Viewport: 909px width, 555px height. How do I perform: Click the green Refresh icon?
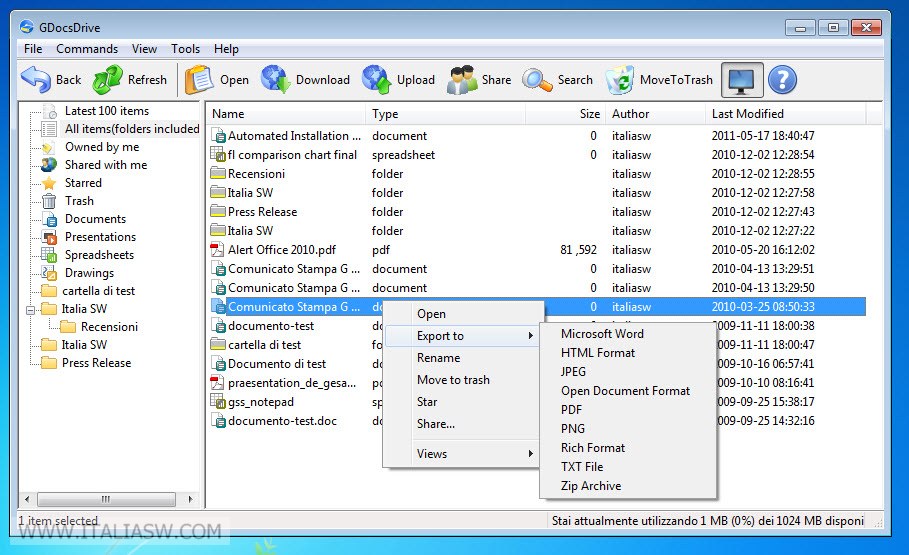pyautogui.click(x=108, y=79)
